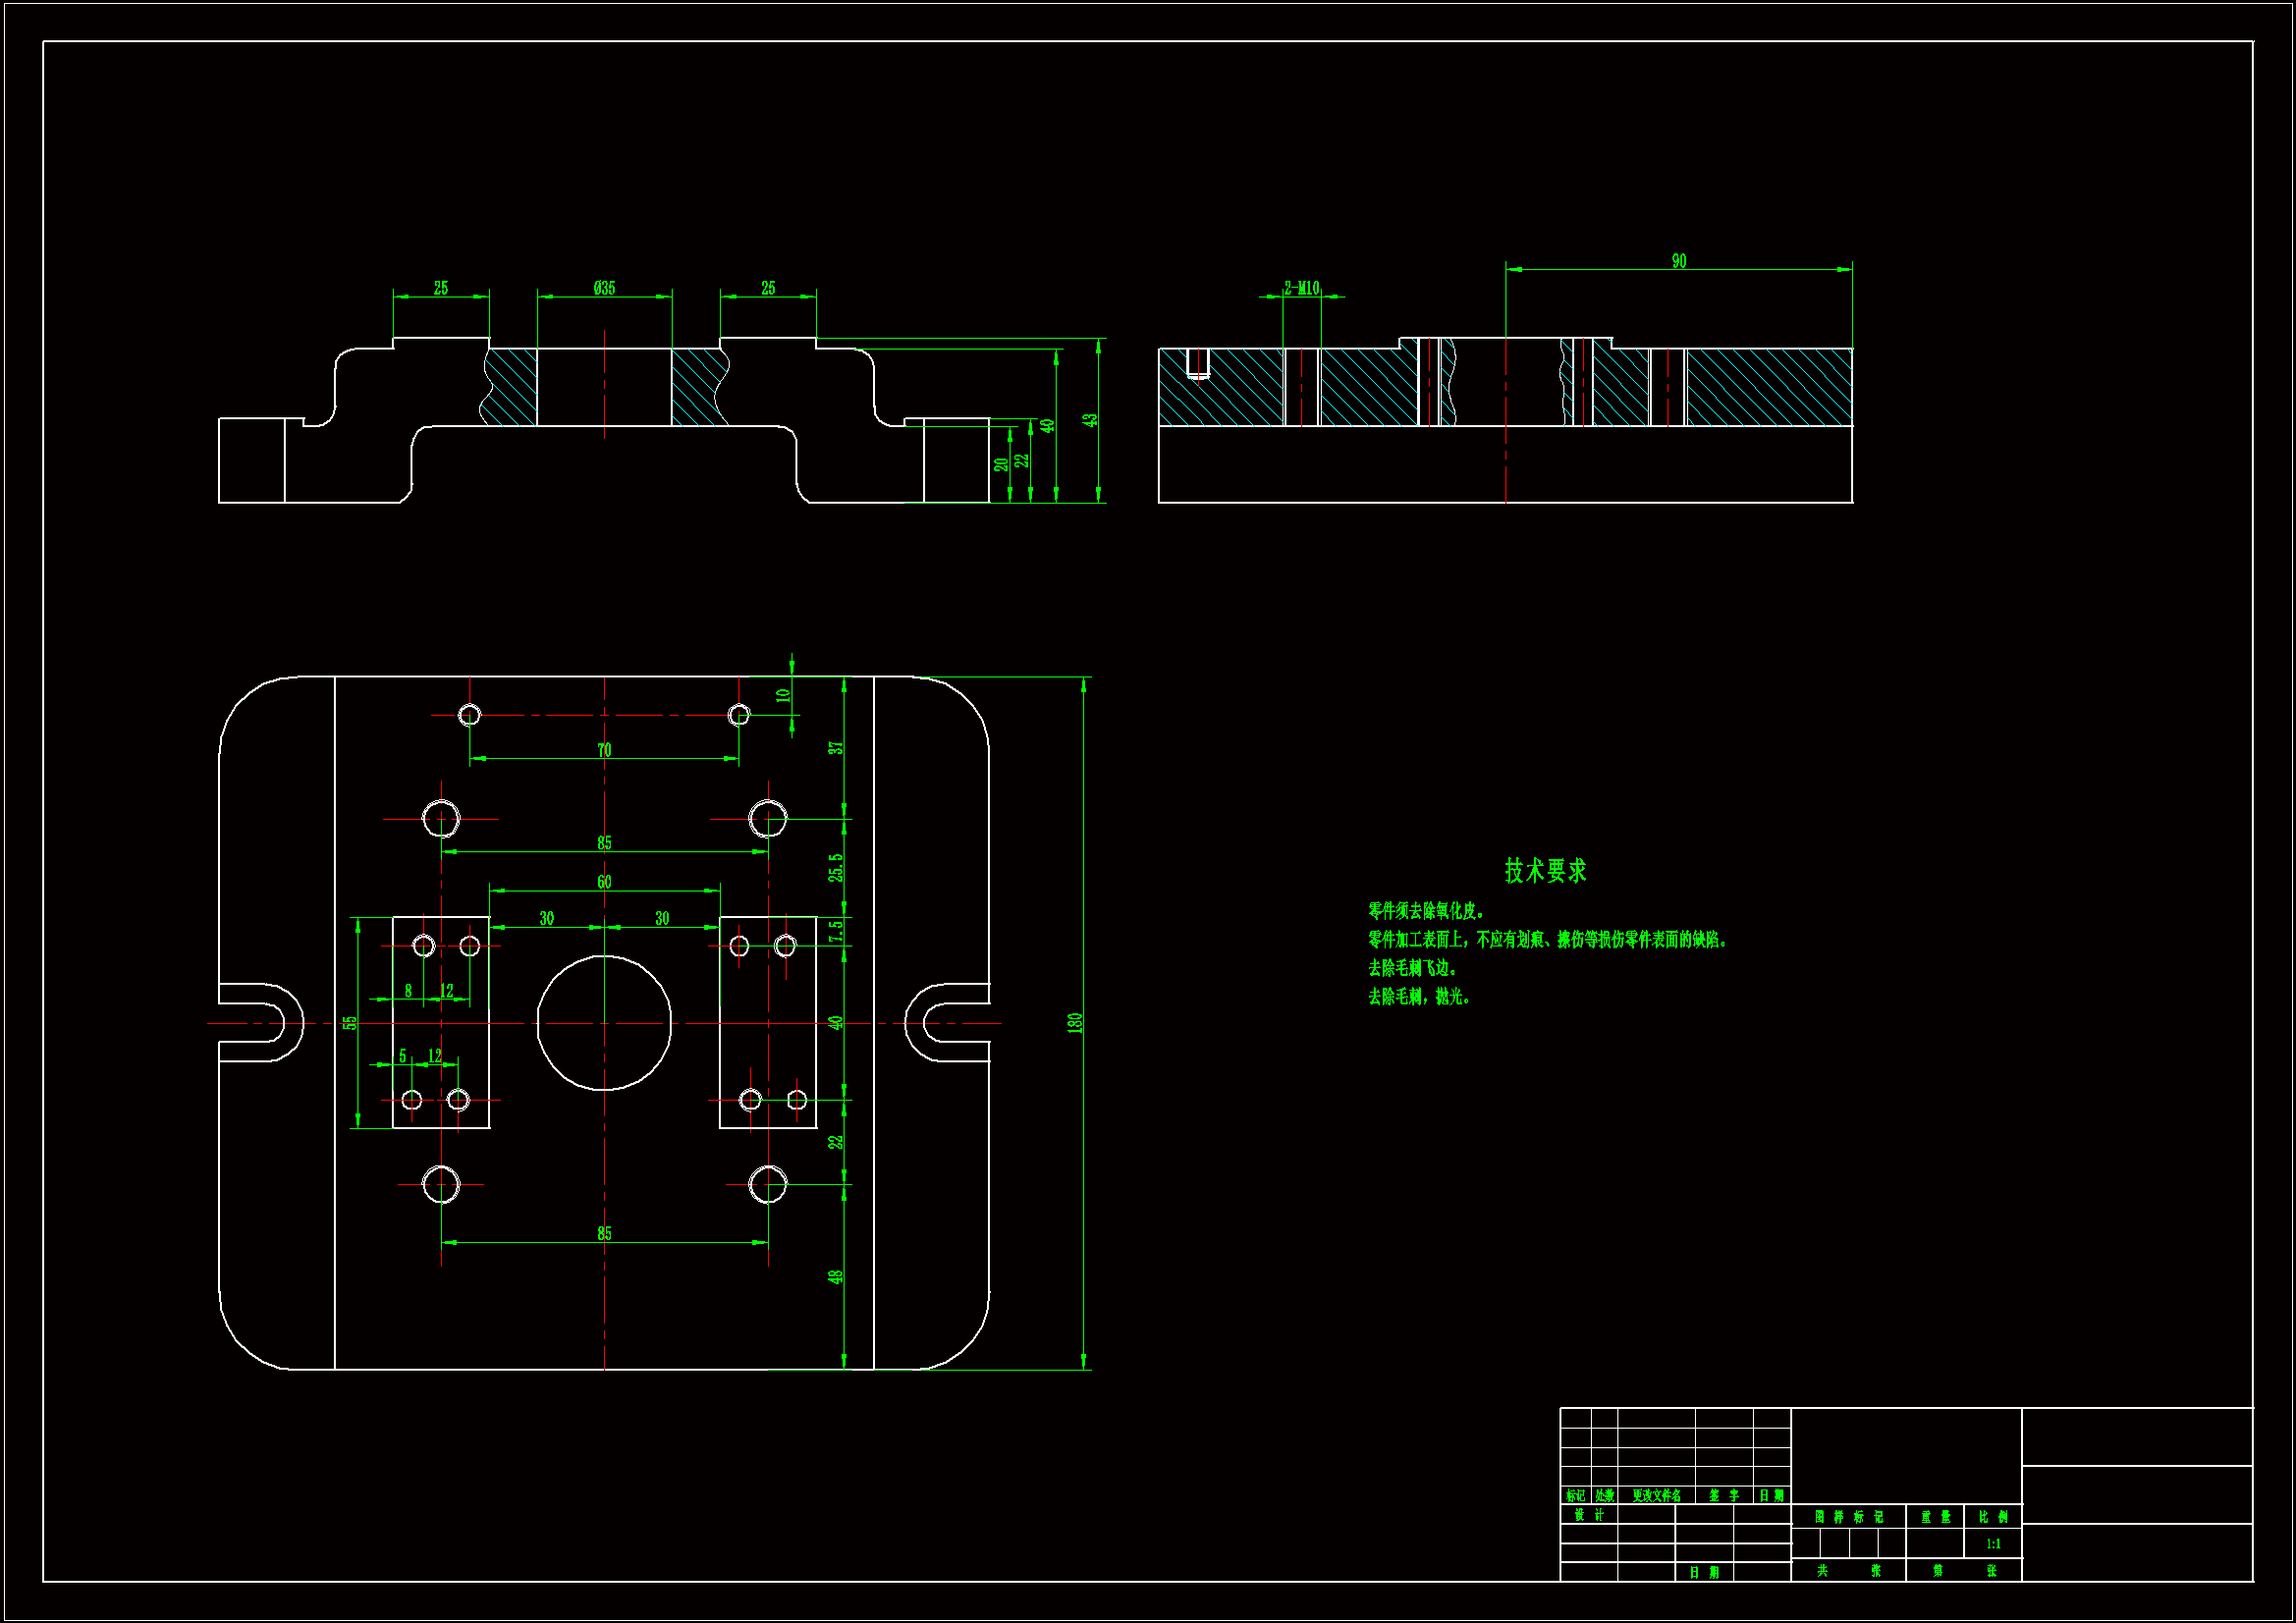Image resolution: width=2296 pixels, height=1623 pixels.
Task: Select the 70 hole spacing dimension
Action: tap(604, 750)
